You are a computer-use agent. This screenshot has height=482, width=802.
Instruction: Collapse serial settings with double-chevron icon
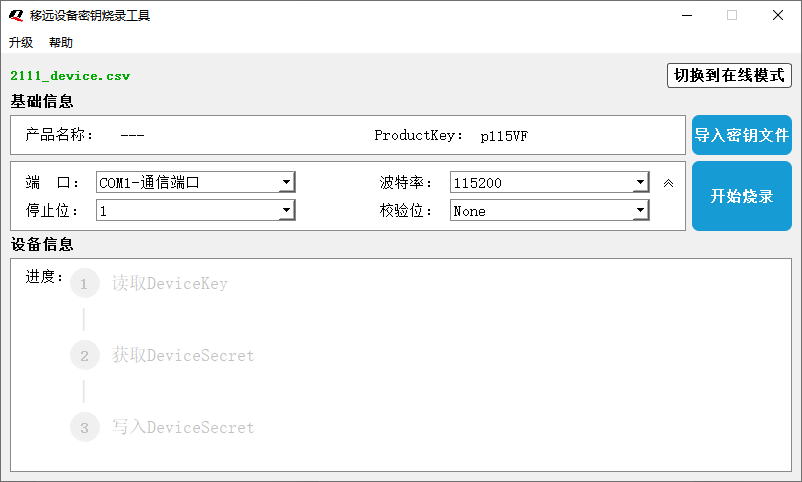668,183
